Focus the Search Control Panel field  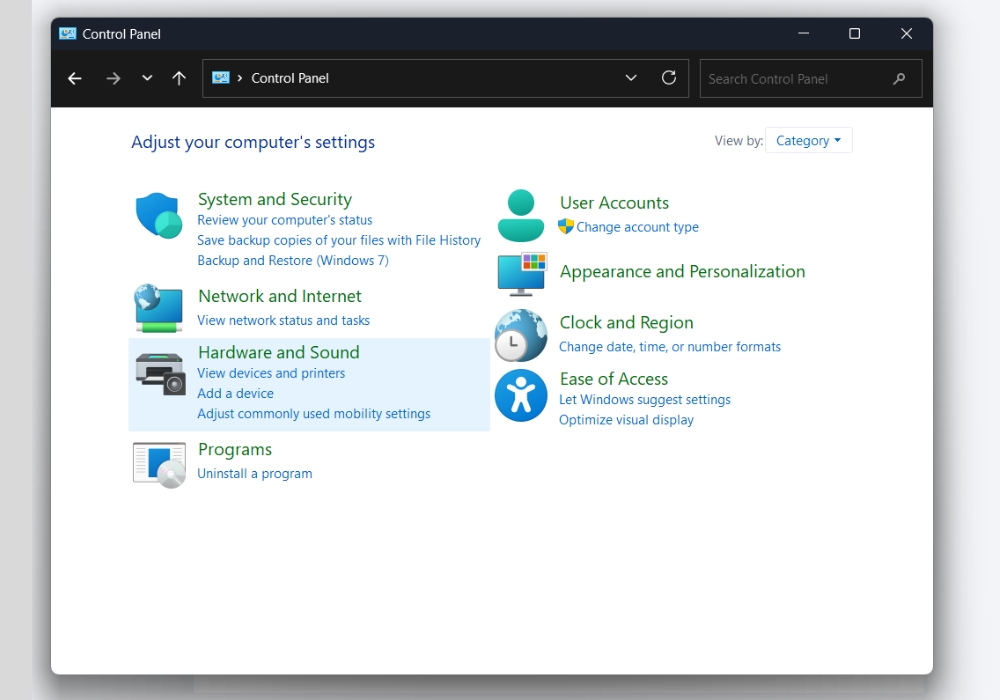pyautogui.click(x=811, y=78)
